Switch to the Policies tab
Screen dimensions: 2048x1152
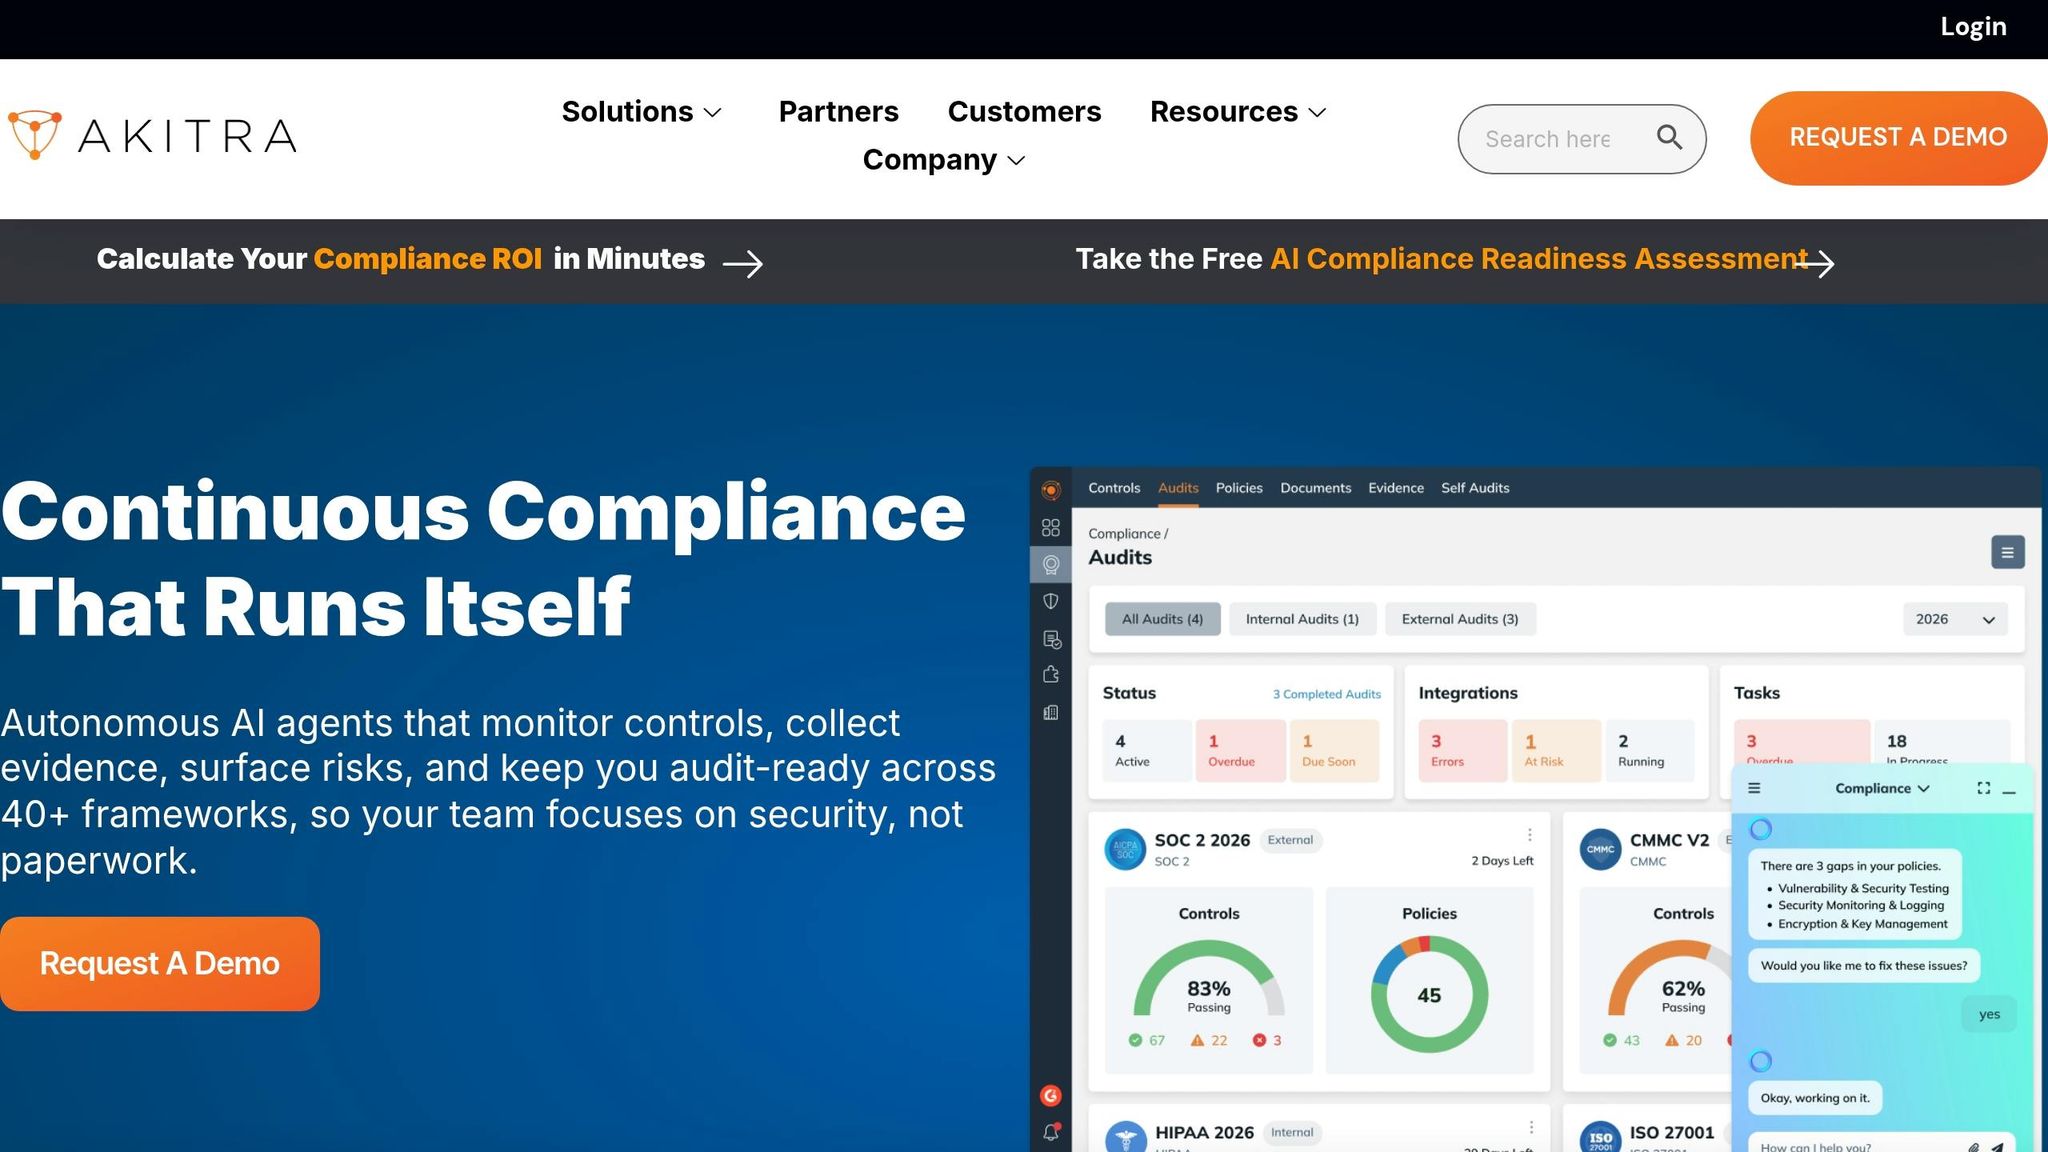1239,488
